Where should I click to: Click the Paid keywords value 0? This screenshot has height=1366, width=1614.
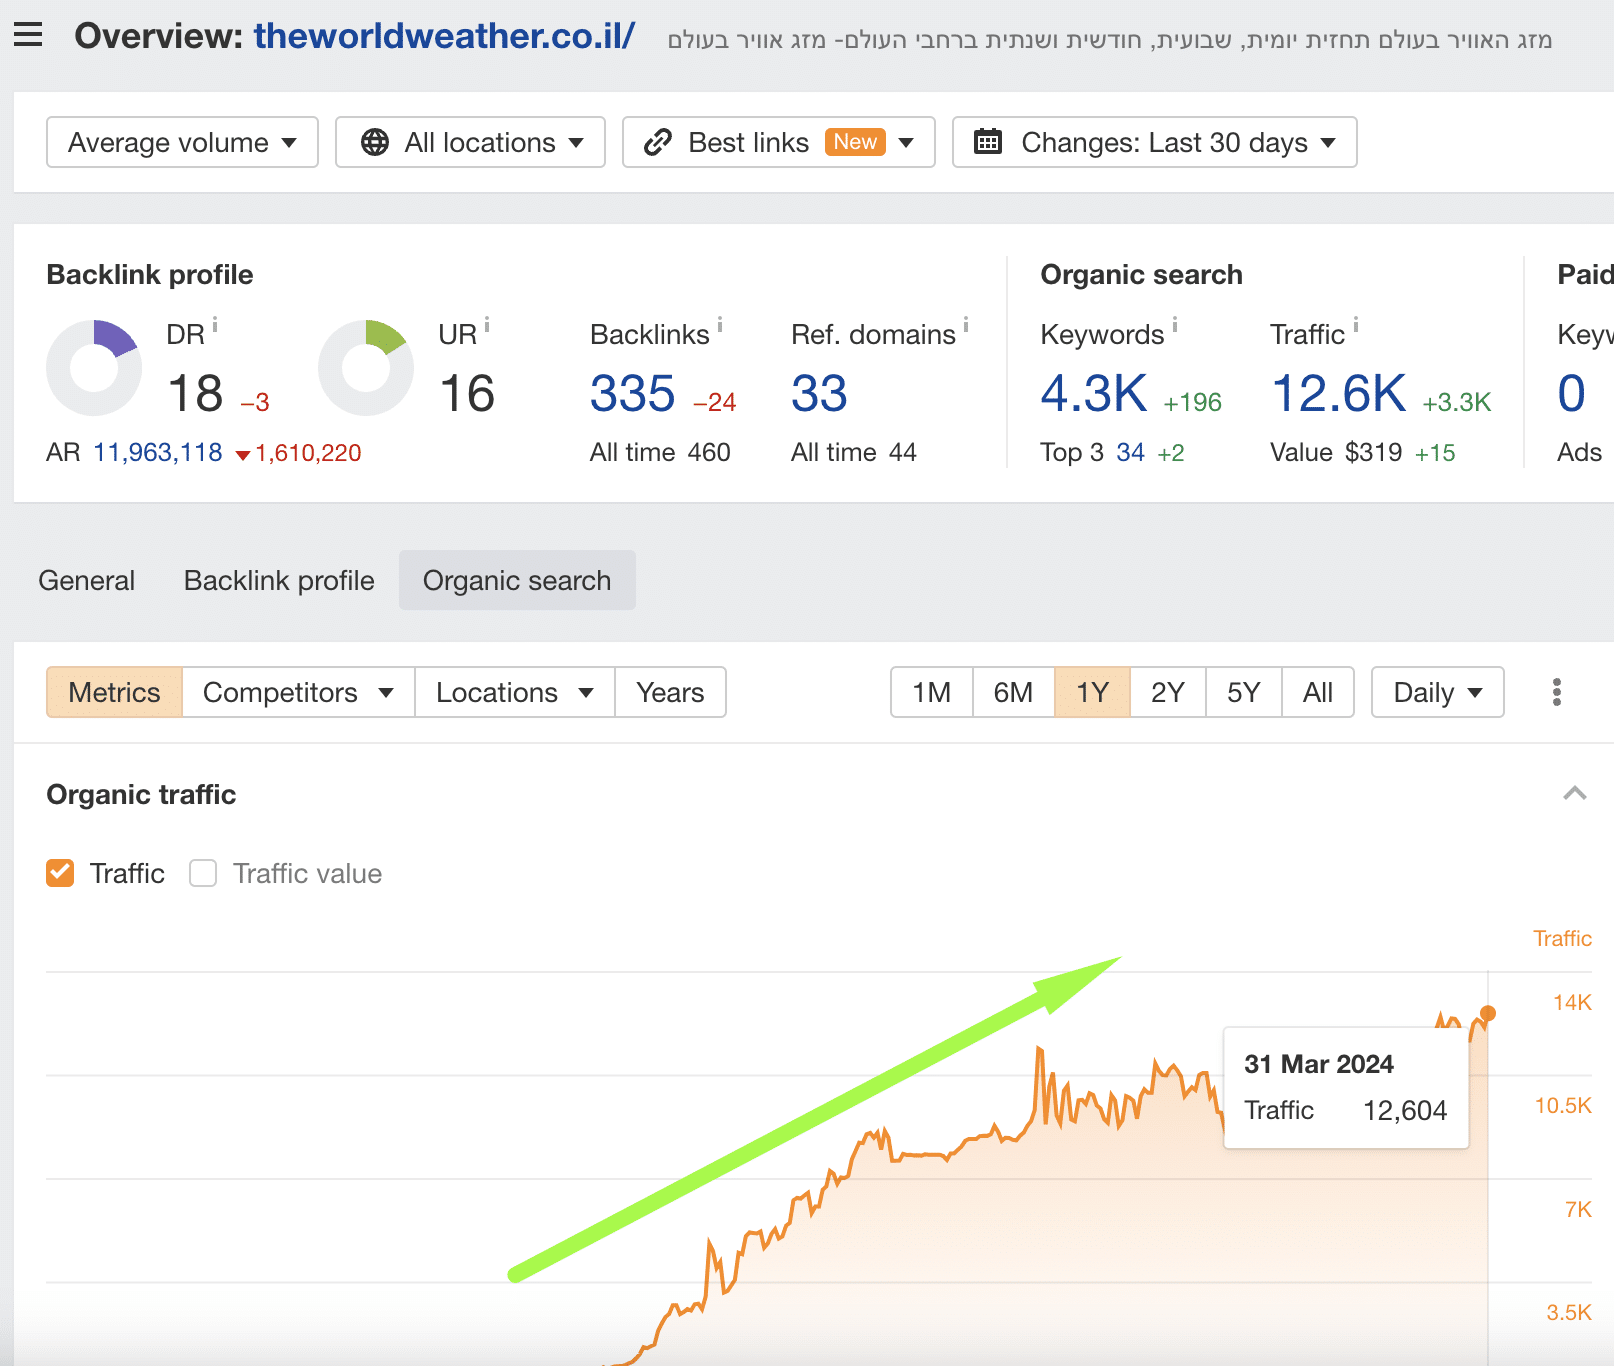pyautogui.click(x=1571, y=393)
